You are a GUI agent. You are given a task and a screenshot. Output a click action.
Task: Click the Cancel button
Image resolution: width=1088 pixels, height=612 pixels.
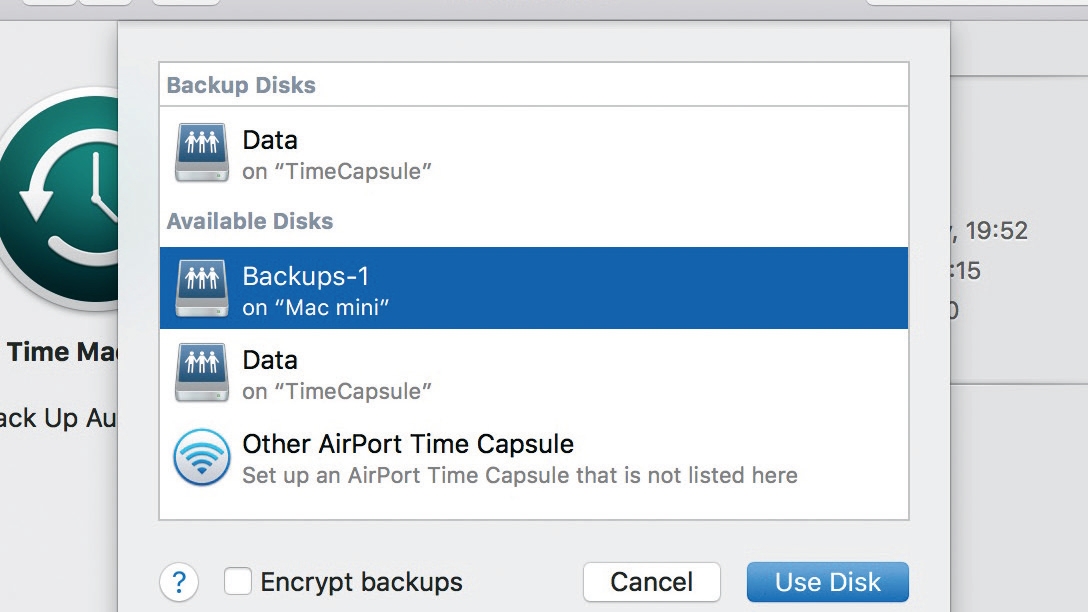pyautogui.click(x=652, y=582)
